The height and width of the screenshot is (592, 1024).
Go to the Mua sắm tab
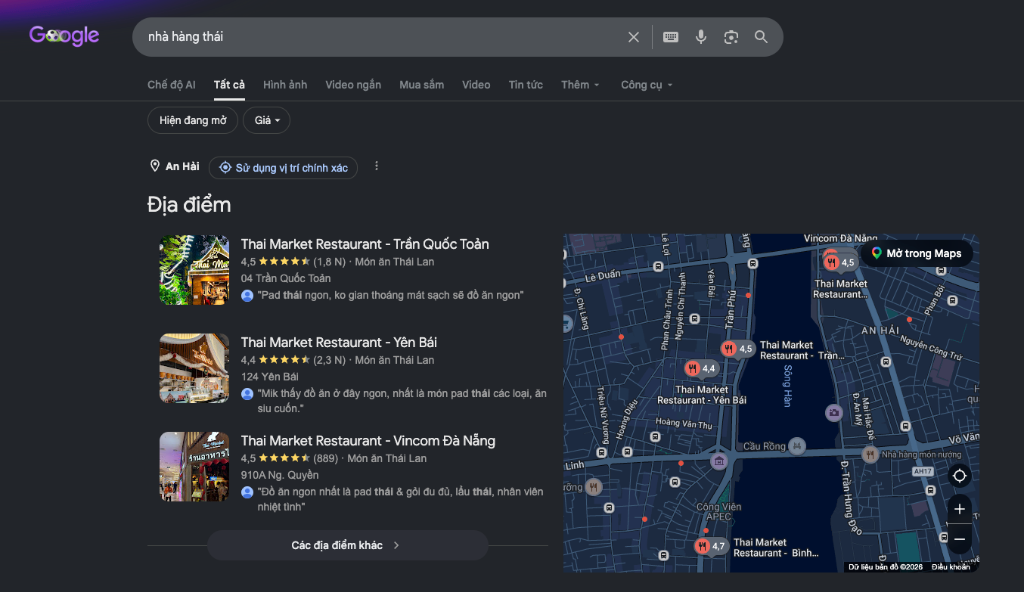point(421,85)
